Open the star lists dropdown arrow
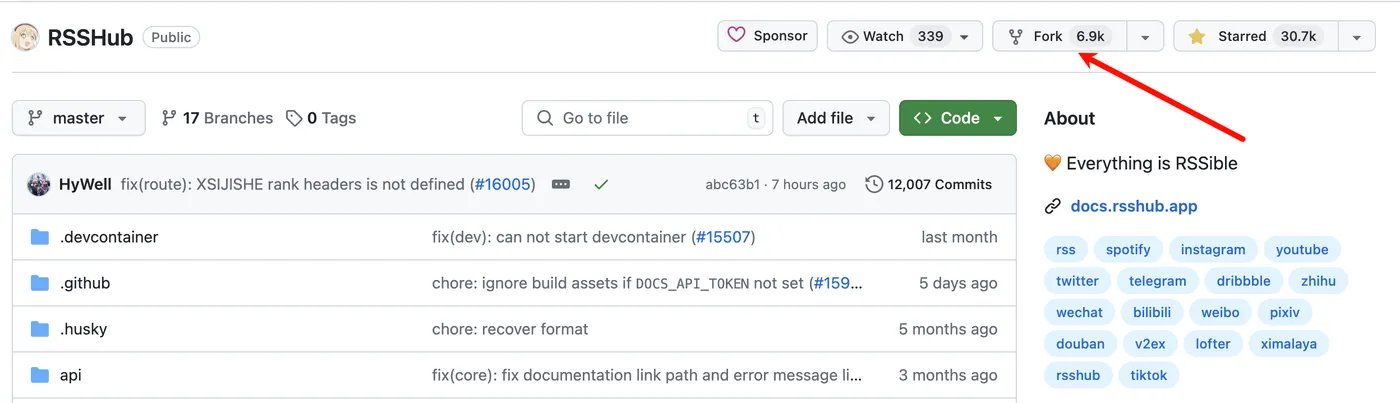1400x403 pixels. pyautogui.click(x=1356, y=37)
